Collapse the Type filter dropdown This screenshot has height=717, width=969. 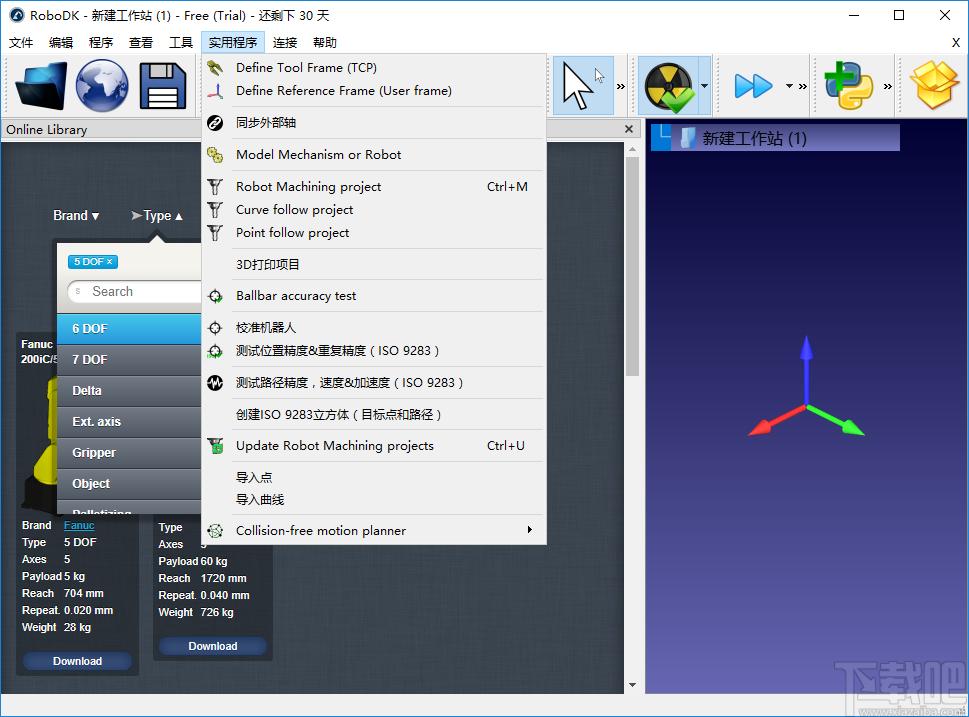point(157,216)
